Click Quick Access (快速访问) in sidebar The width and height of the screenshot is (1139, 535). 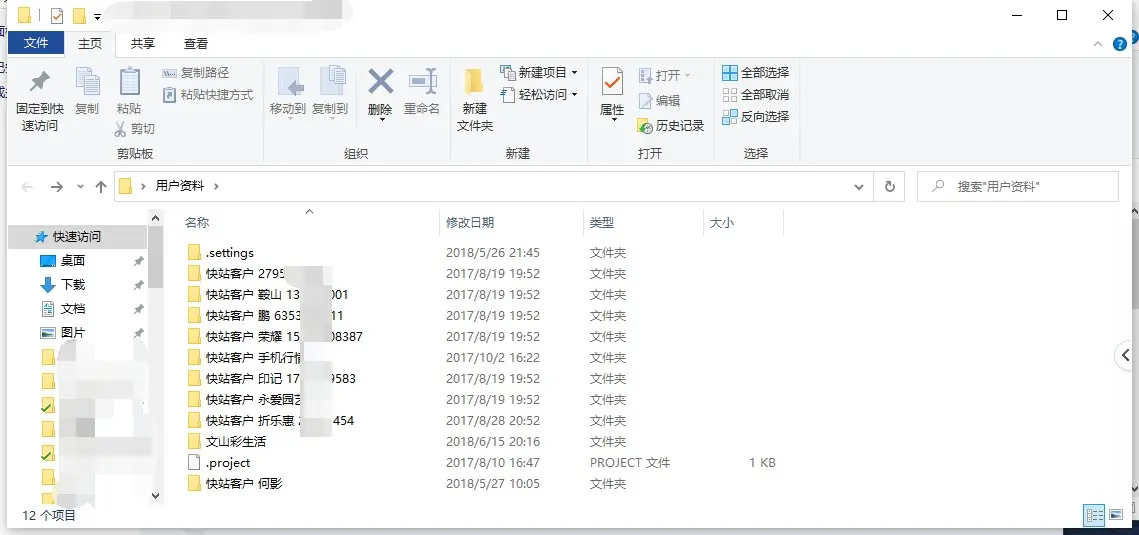[76, 237]
